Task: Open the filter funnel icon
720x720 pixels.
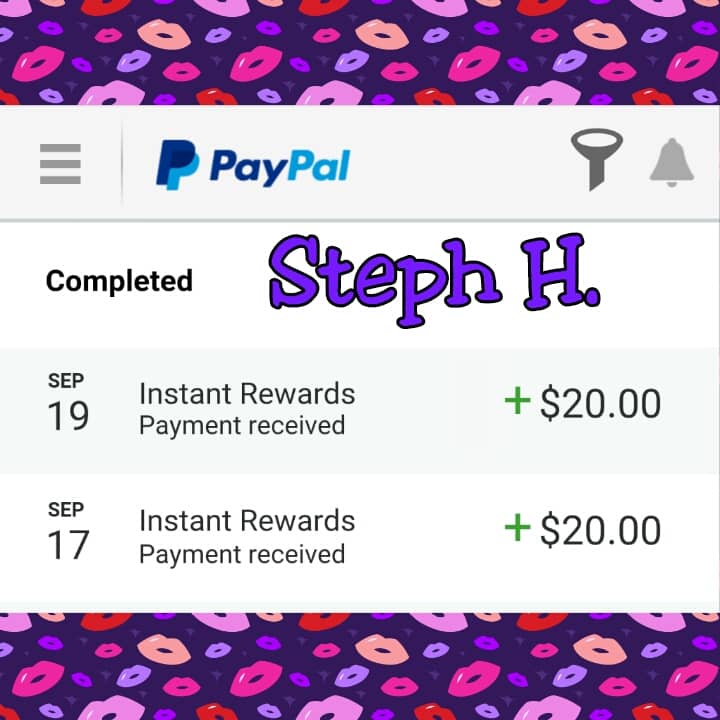Action: 596,159
